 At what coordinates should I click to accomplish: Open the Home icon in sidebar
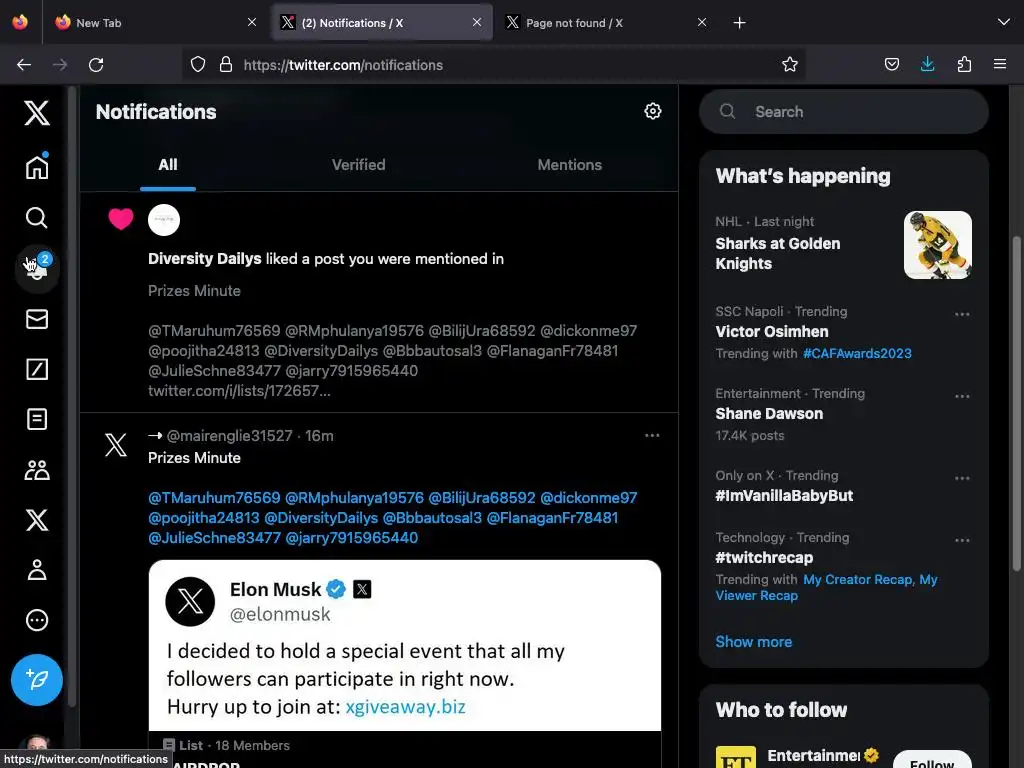point(37,167)
